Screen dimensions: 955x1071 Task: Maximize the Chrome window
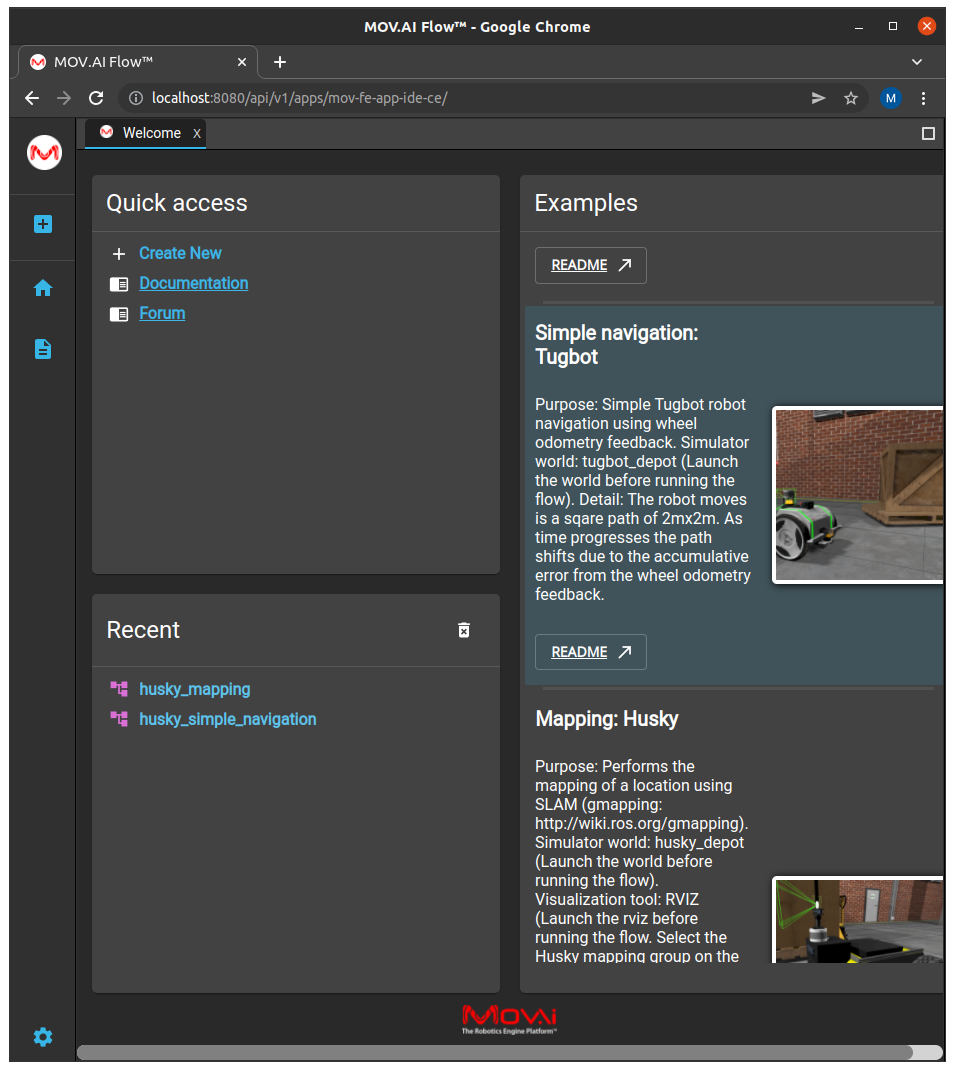click(x=893, y=27)
